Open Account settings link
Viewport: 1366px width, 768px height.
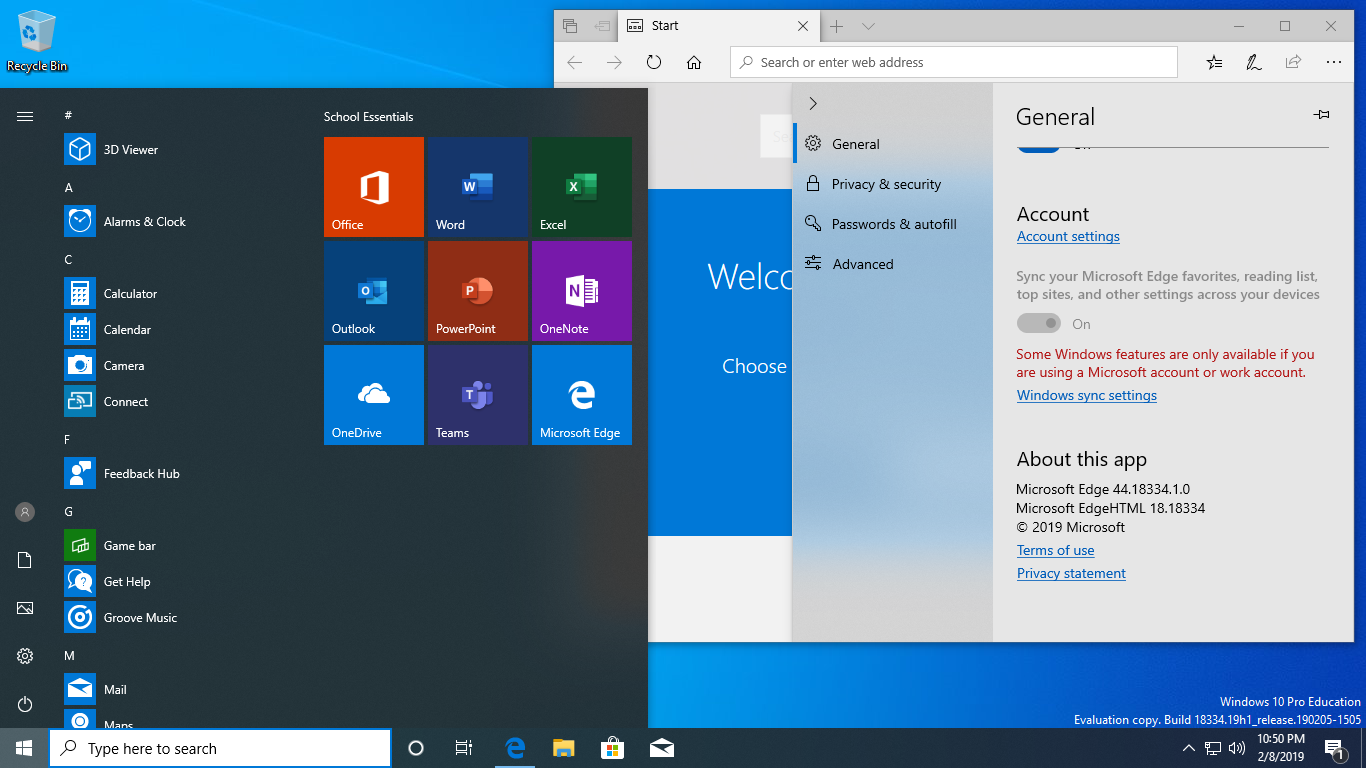pyautogui.click(x=1068, y=237)
